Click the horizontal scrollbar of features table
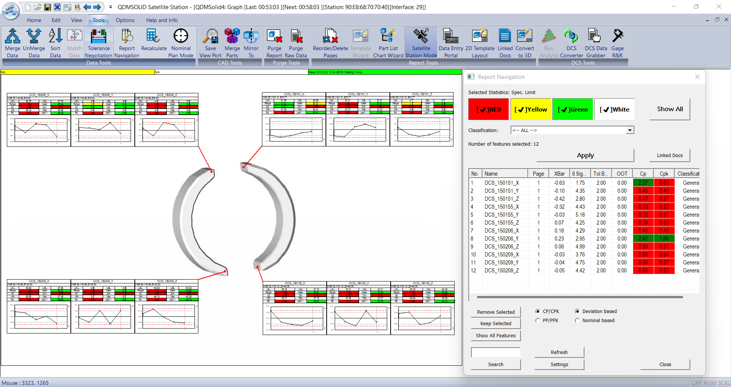The height and width of the screenshot is (387, 731). pyautogui.click(x=579, y=297)
